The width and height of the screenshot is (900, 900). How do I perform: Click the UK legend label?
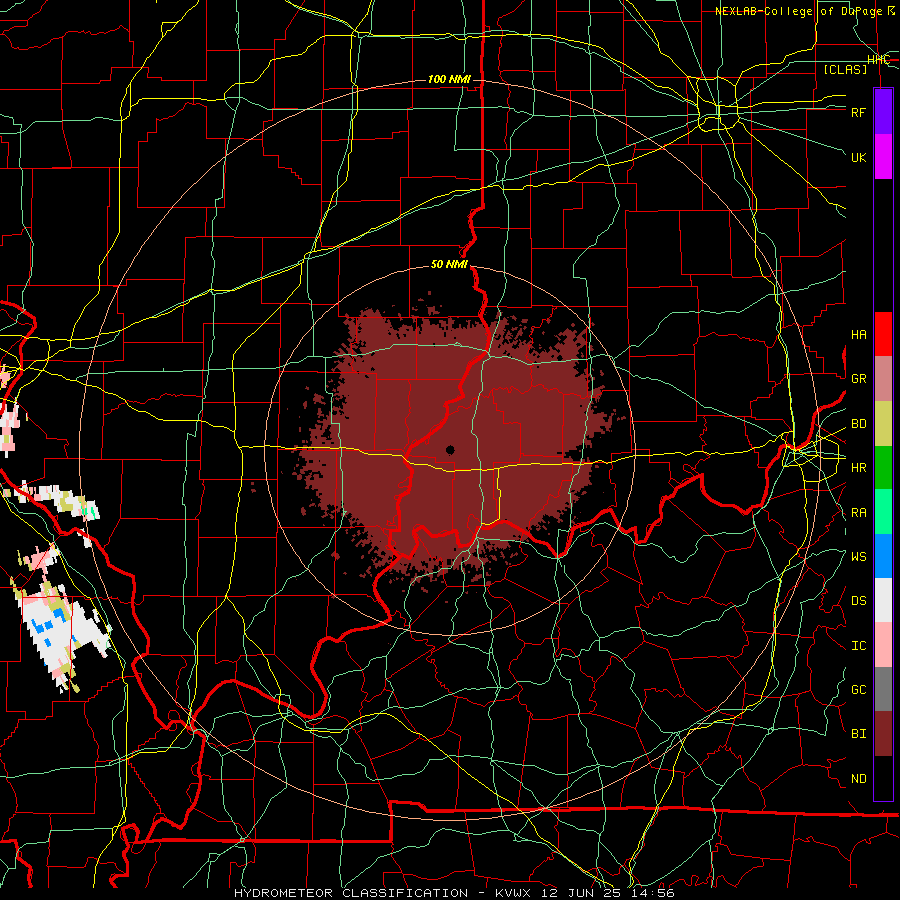[858, 157]
